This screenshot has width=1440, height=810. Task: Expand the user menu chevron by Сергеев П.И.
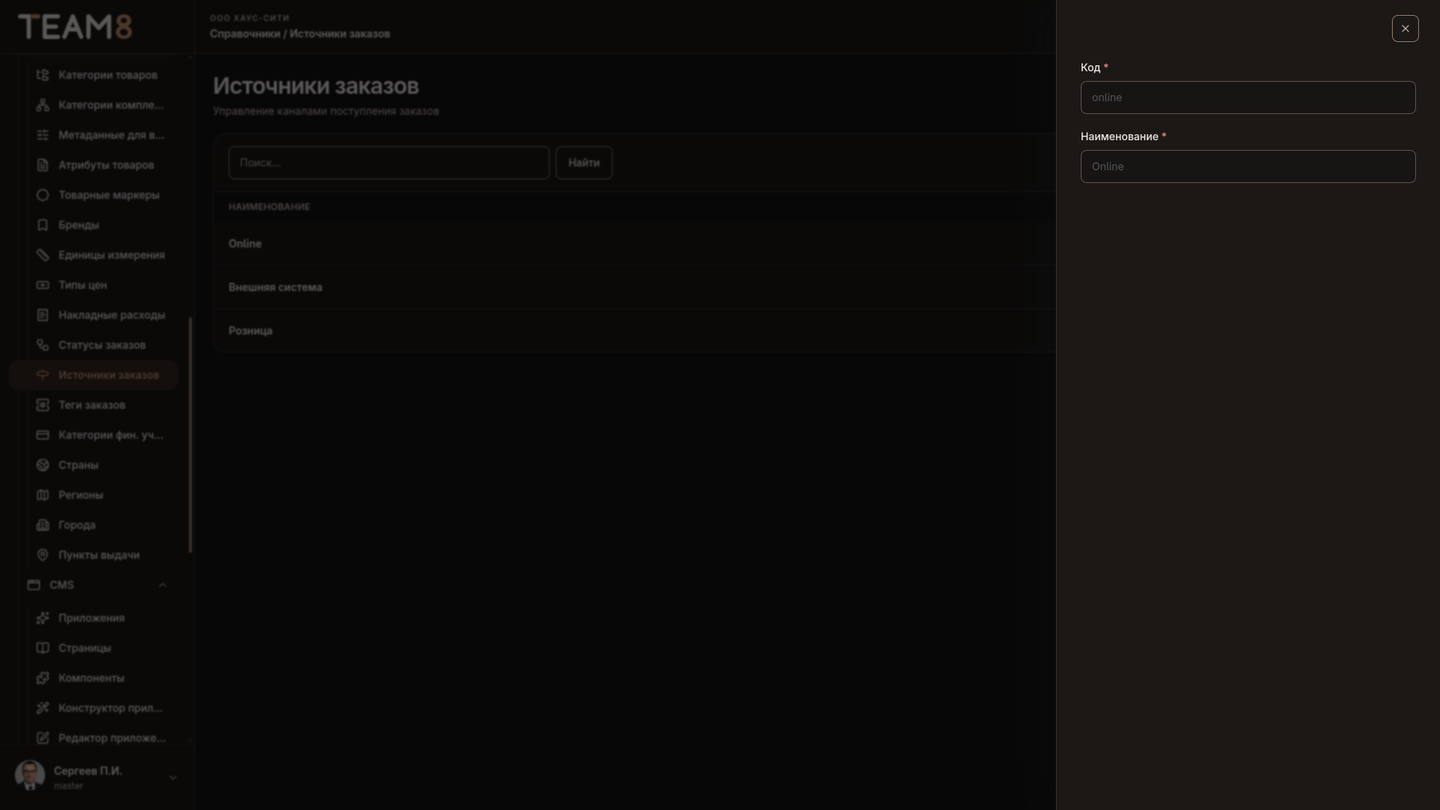click(172, 778)
